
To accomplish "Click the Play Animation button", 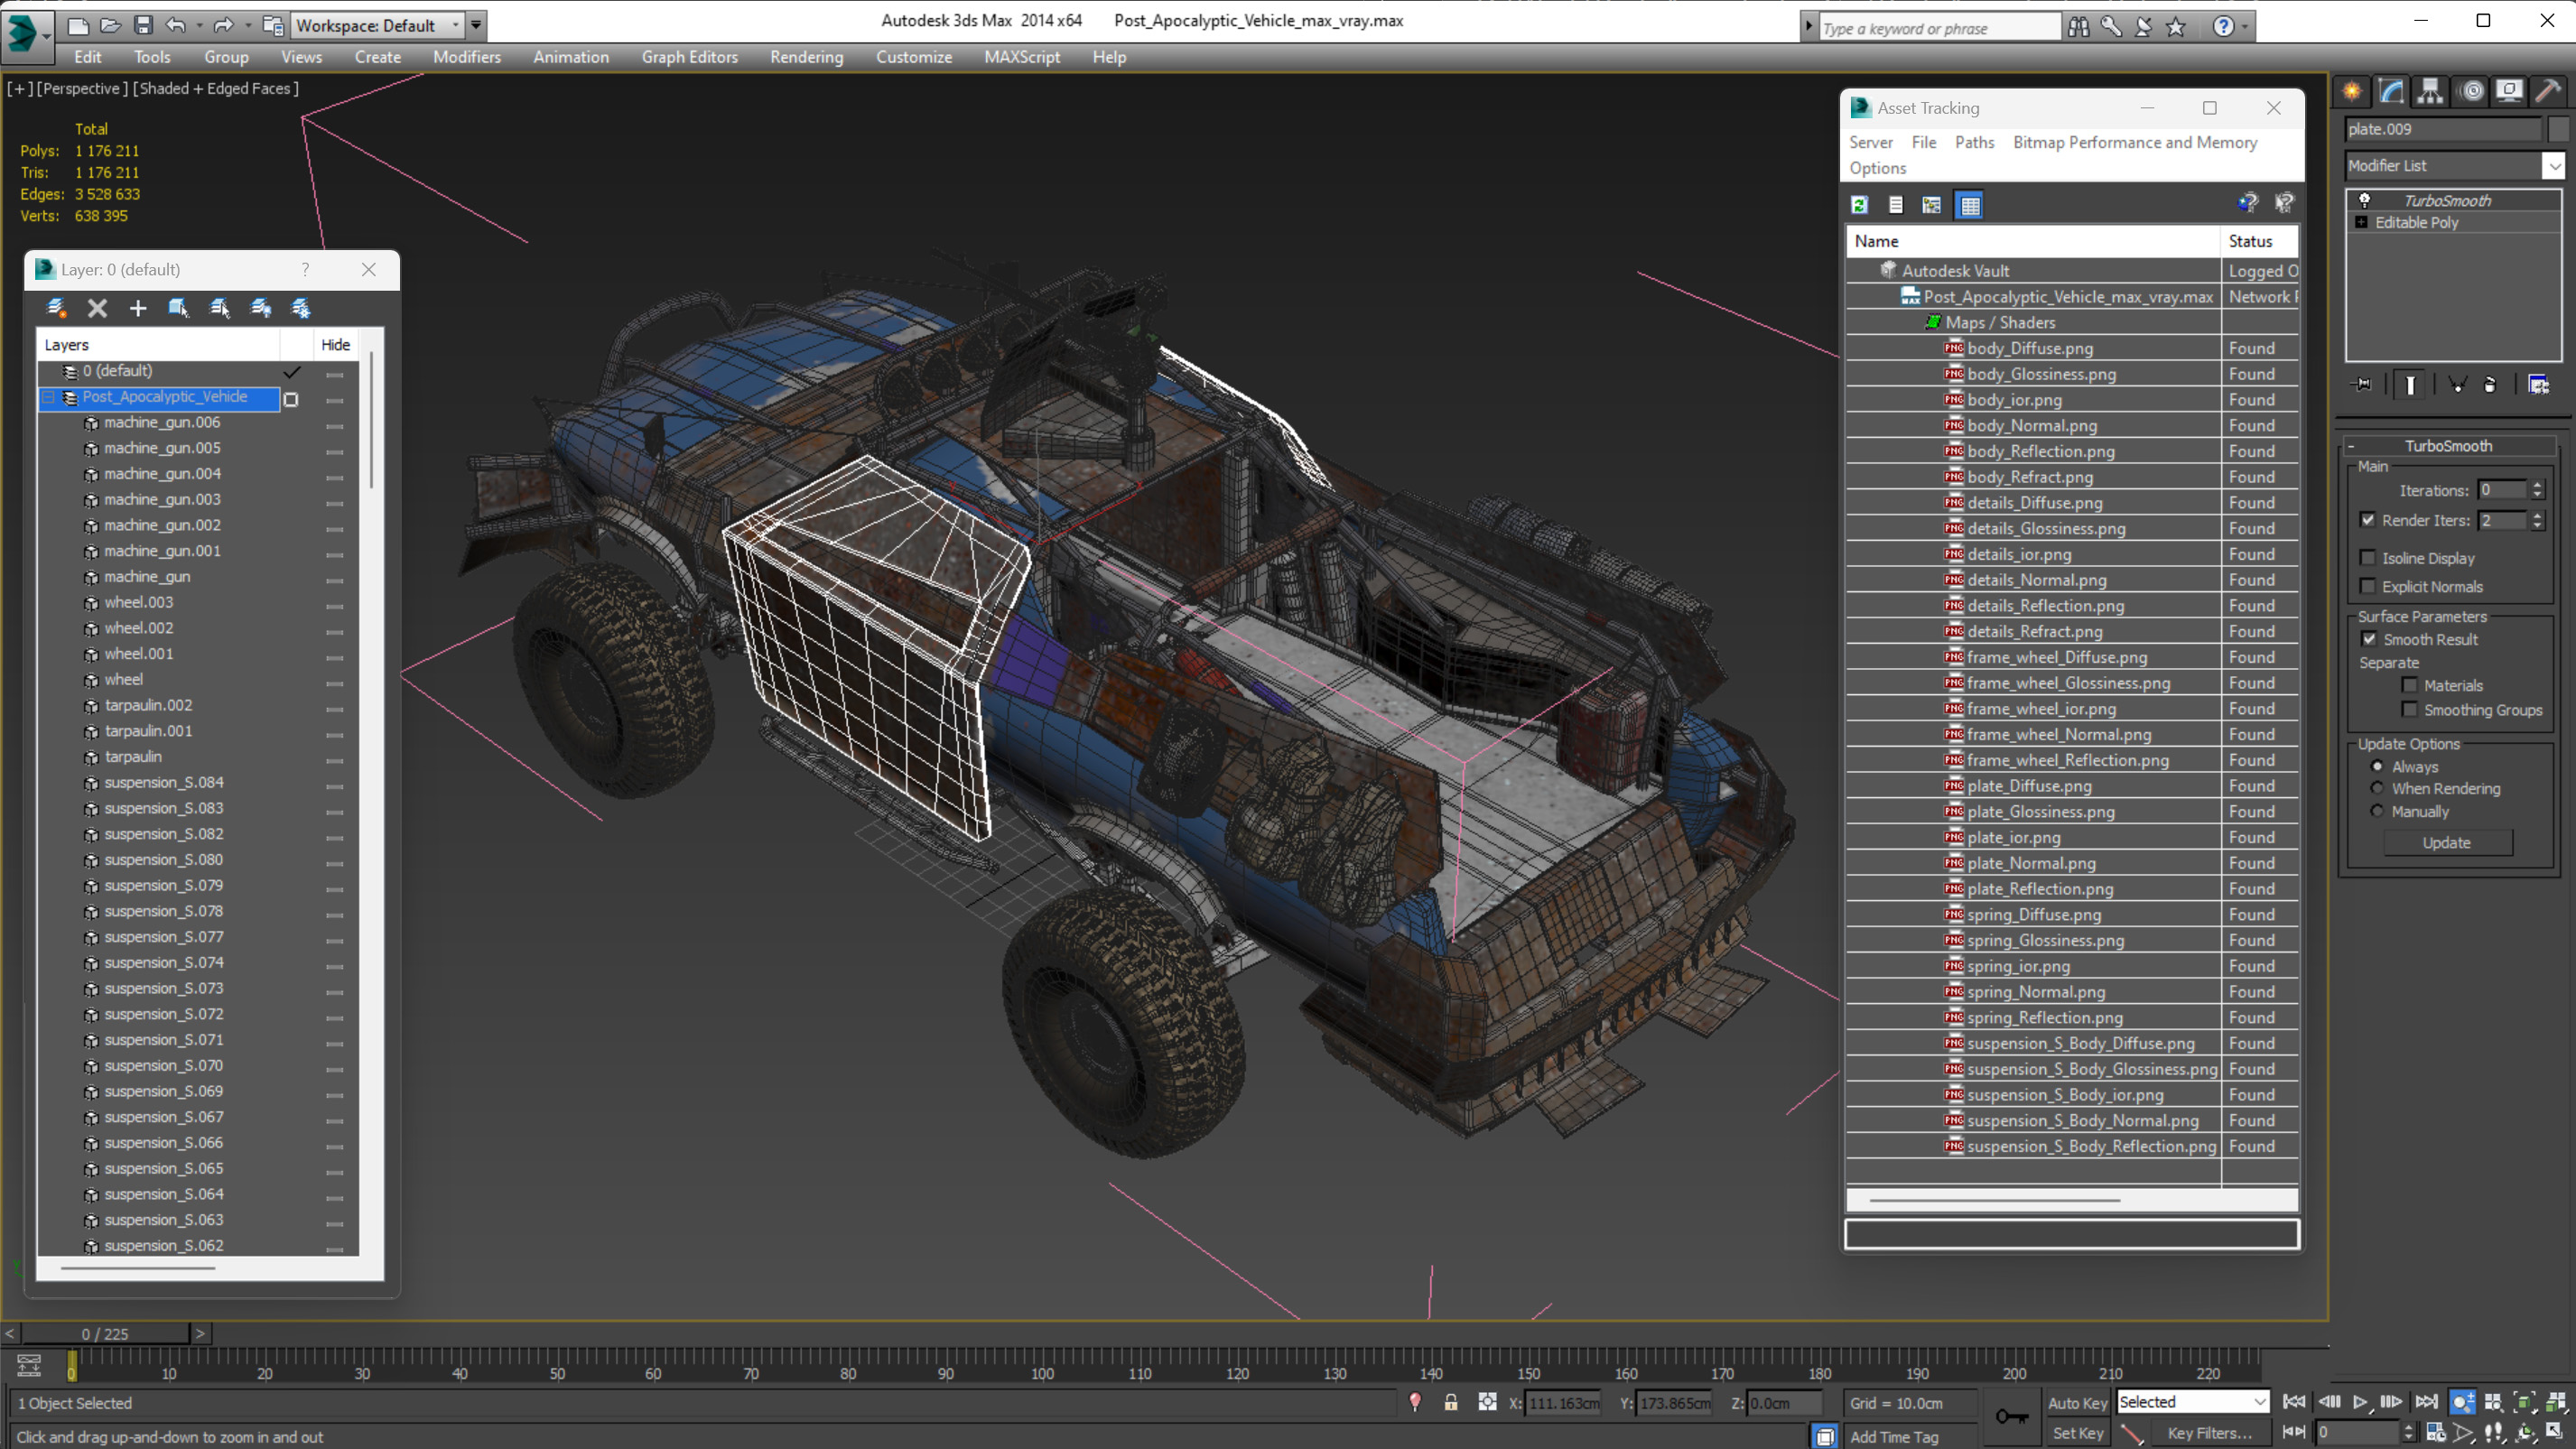I will [x=2360, y=1402].
